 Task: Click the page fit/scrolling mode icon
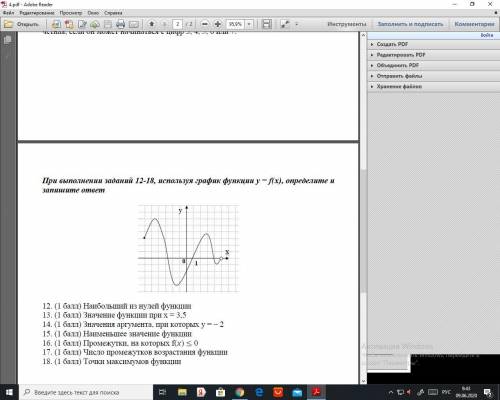click(267, 24)
